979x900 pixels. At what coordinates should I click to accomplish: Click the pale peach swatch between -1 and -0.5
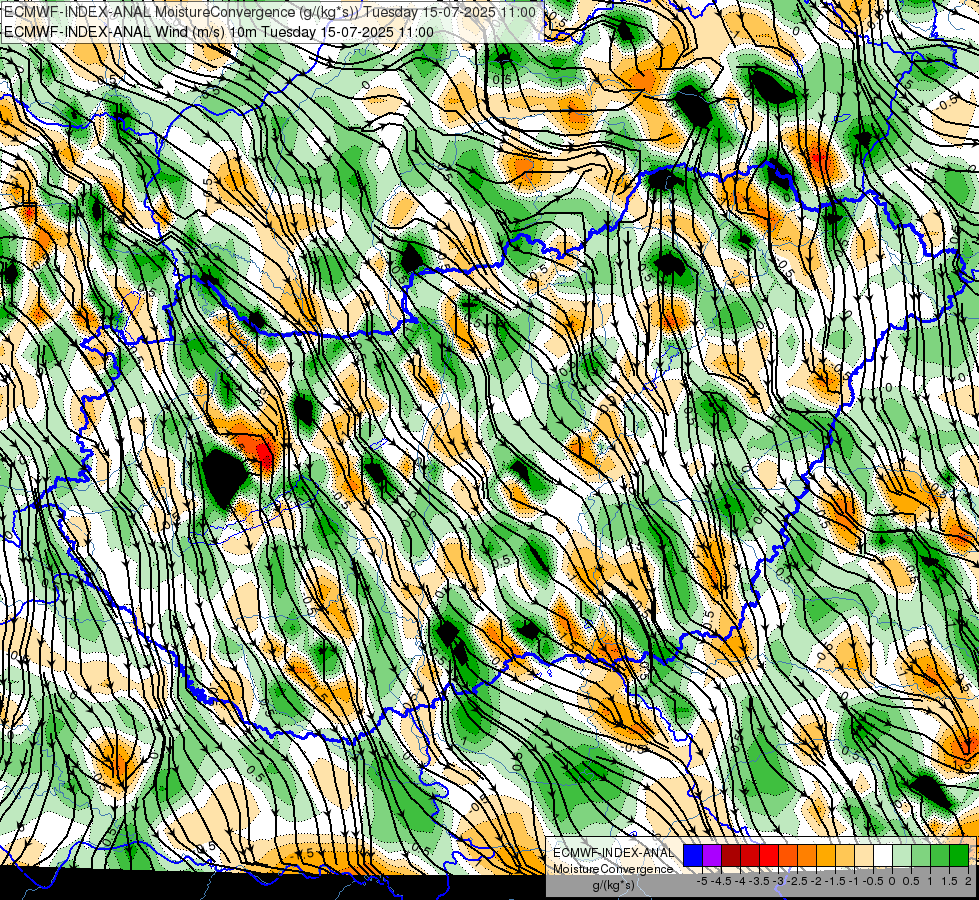864,855
